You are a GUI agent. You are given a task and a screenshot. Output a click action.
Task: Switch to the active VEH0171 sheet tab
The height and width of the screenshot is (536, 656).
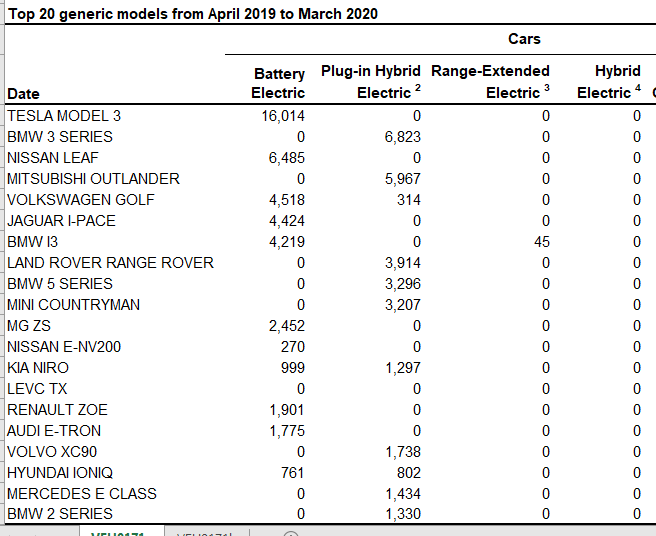point(121,532)
